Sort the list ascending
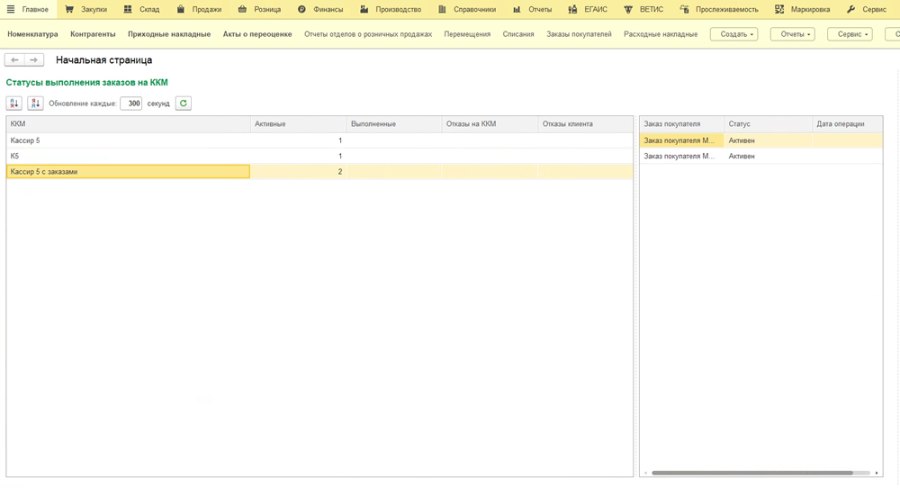This screenshot has height=488, width=900. pos(14,103)
